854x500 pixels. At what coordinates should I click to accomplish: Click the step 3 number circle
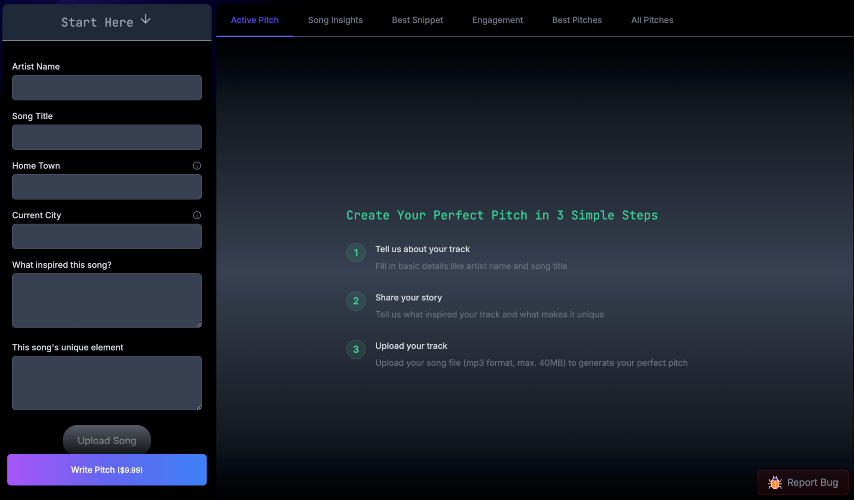(356, 349)
